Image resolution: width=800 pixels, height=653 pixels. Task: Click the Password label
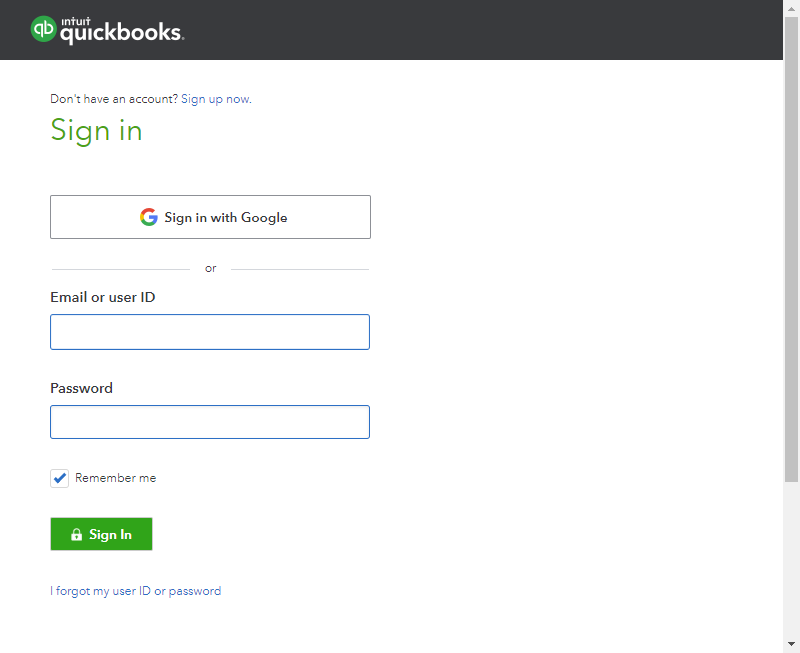click(x=81, y=388)
